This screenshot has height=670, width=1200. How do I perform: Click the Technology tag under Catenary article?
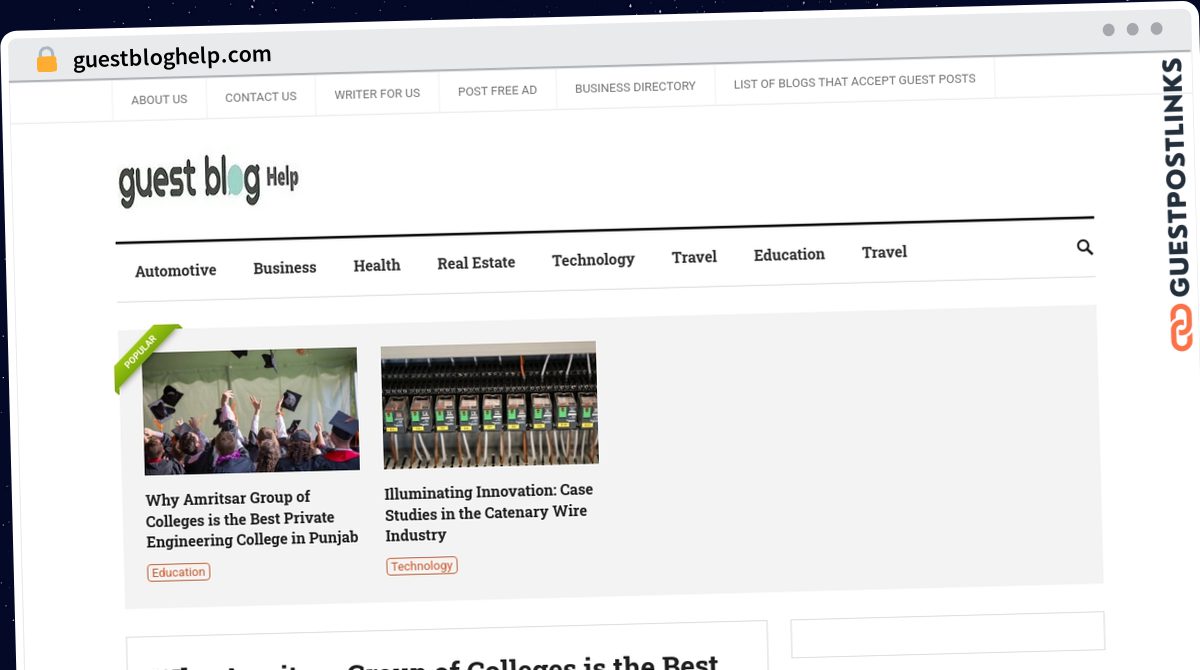click(421, 566)
